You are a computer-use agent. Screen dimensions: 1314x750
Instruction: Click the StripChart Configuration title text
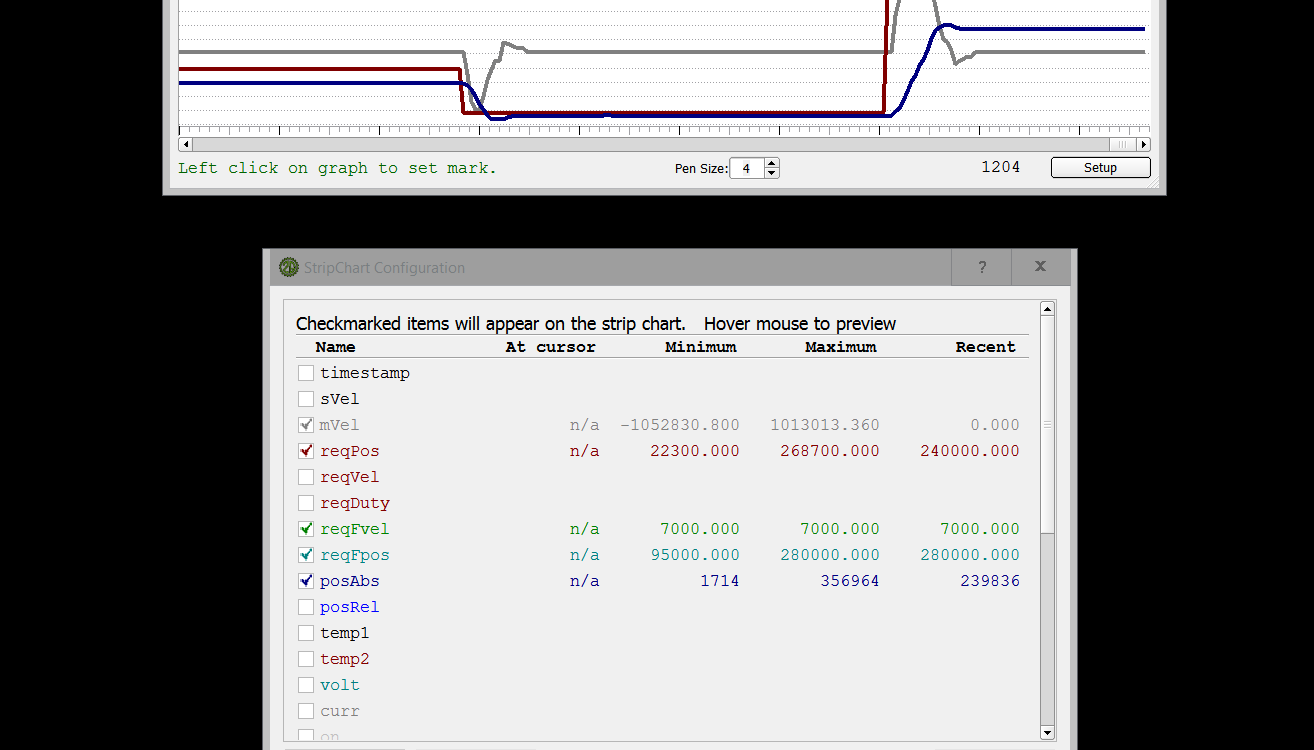click(384, 268)
